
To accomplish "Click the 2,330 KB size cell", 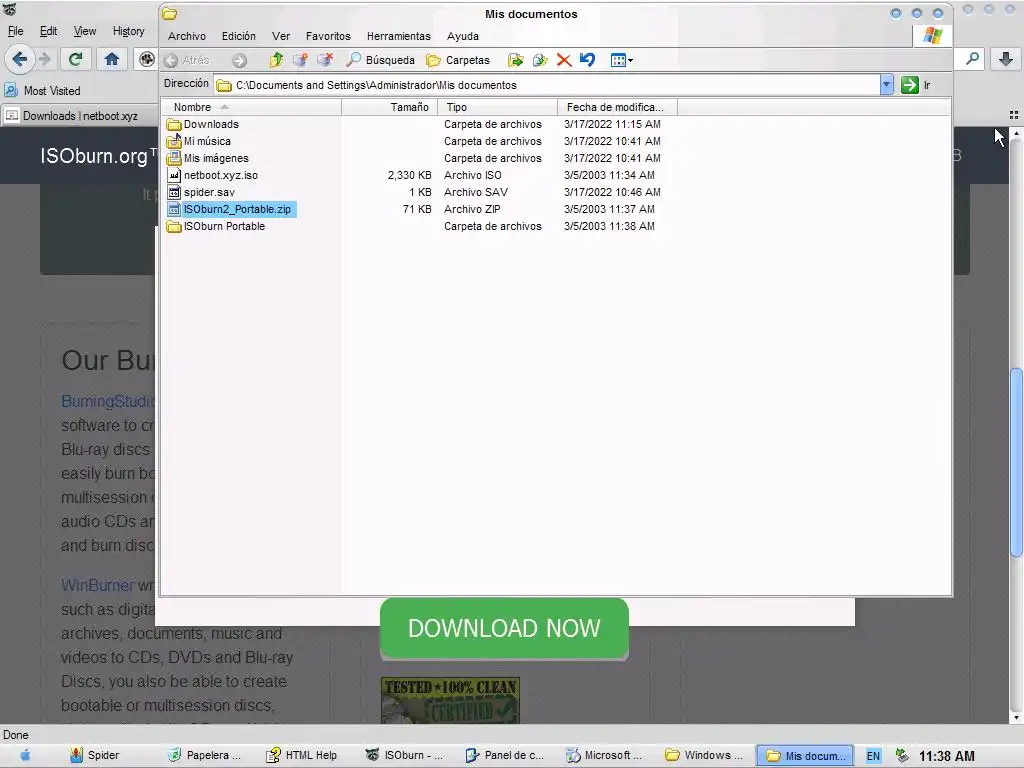I will coord(409,175).
